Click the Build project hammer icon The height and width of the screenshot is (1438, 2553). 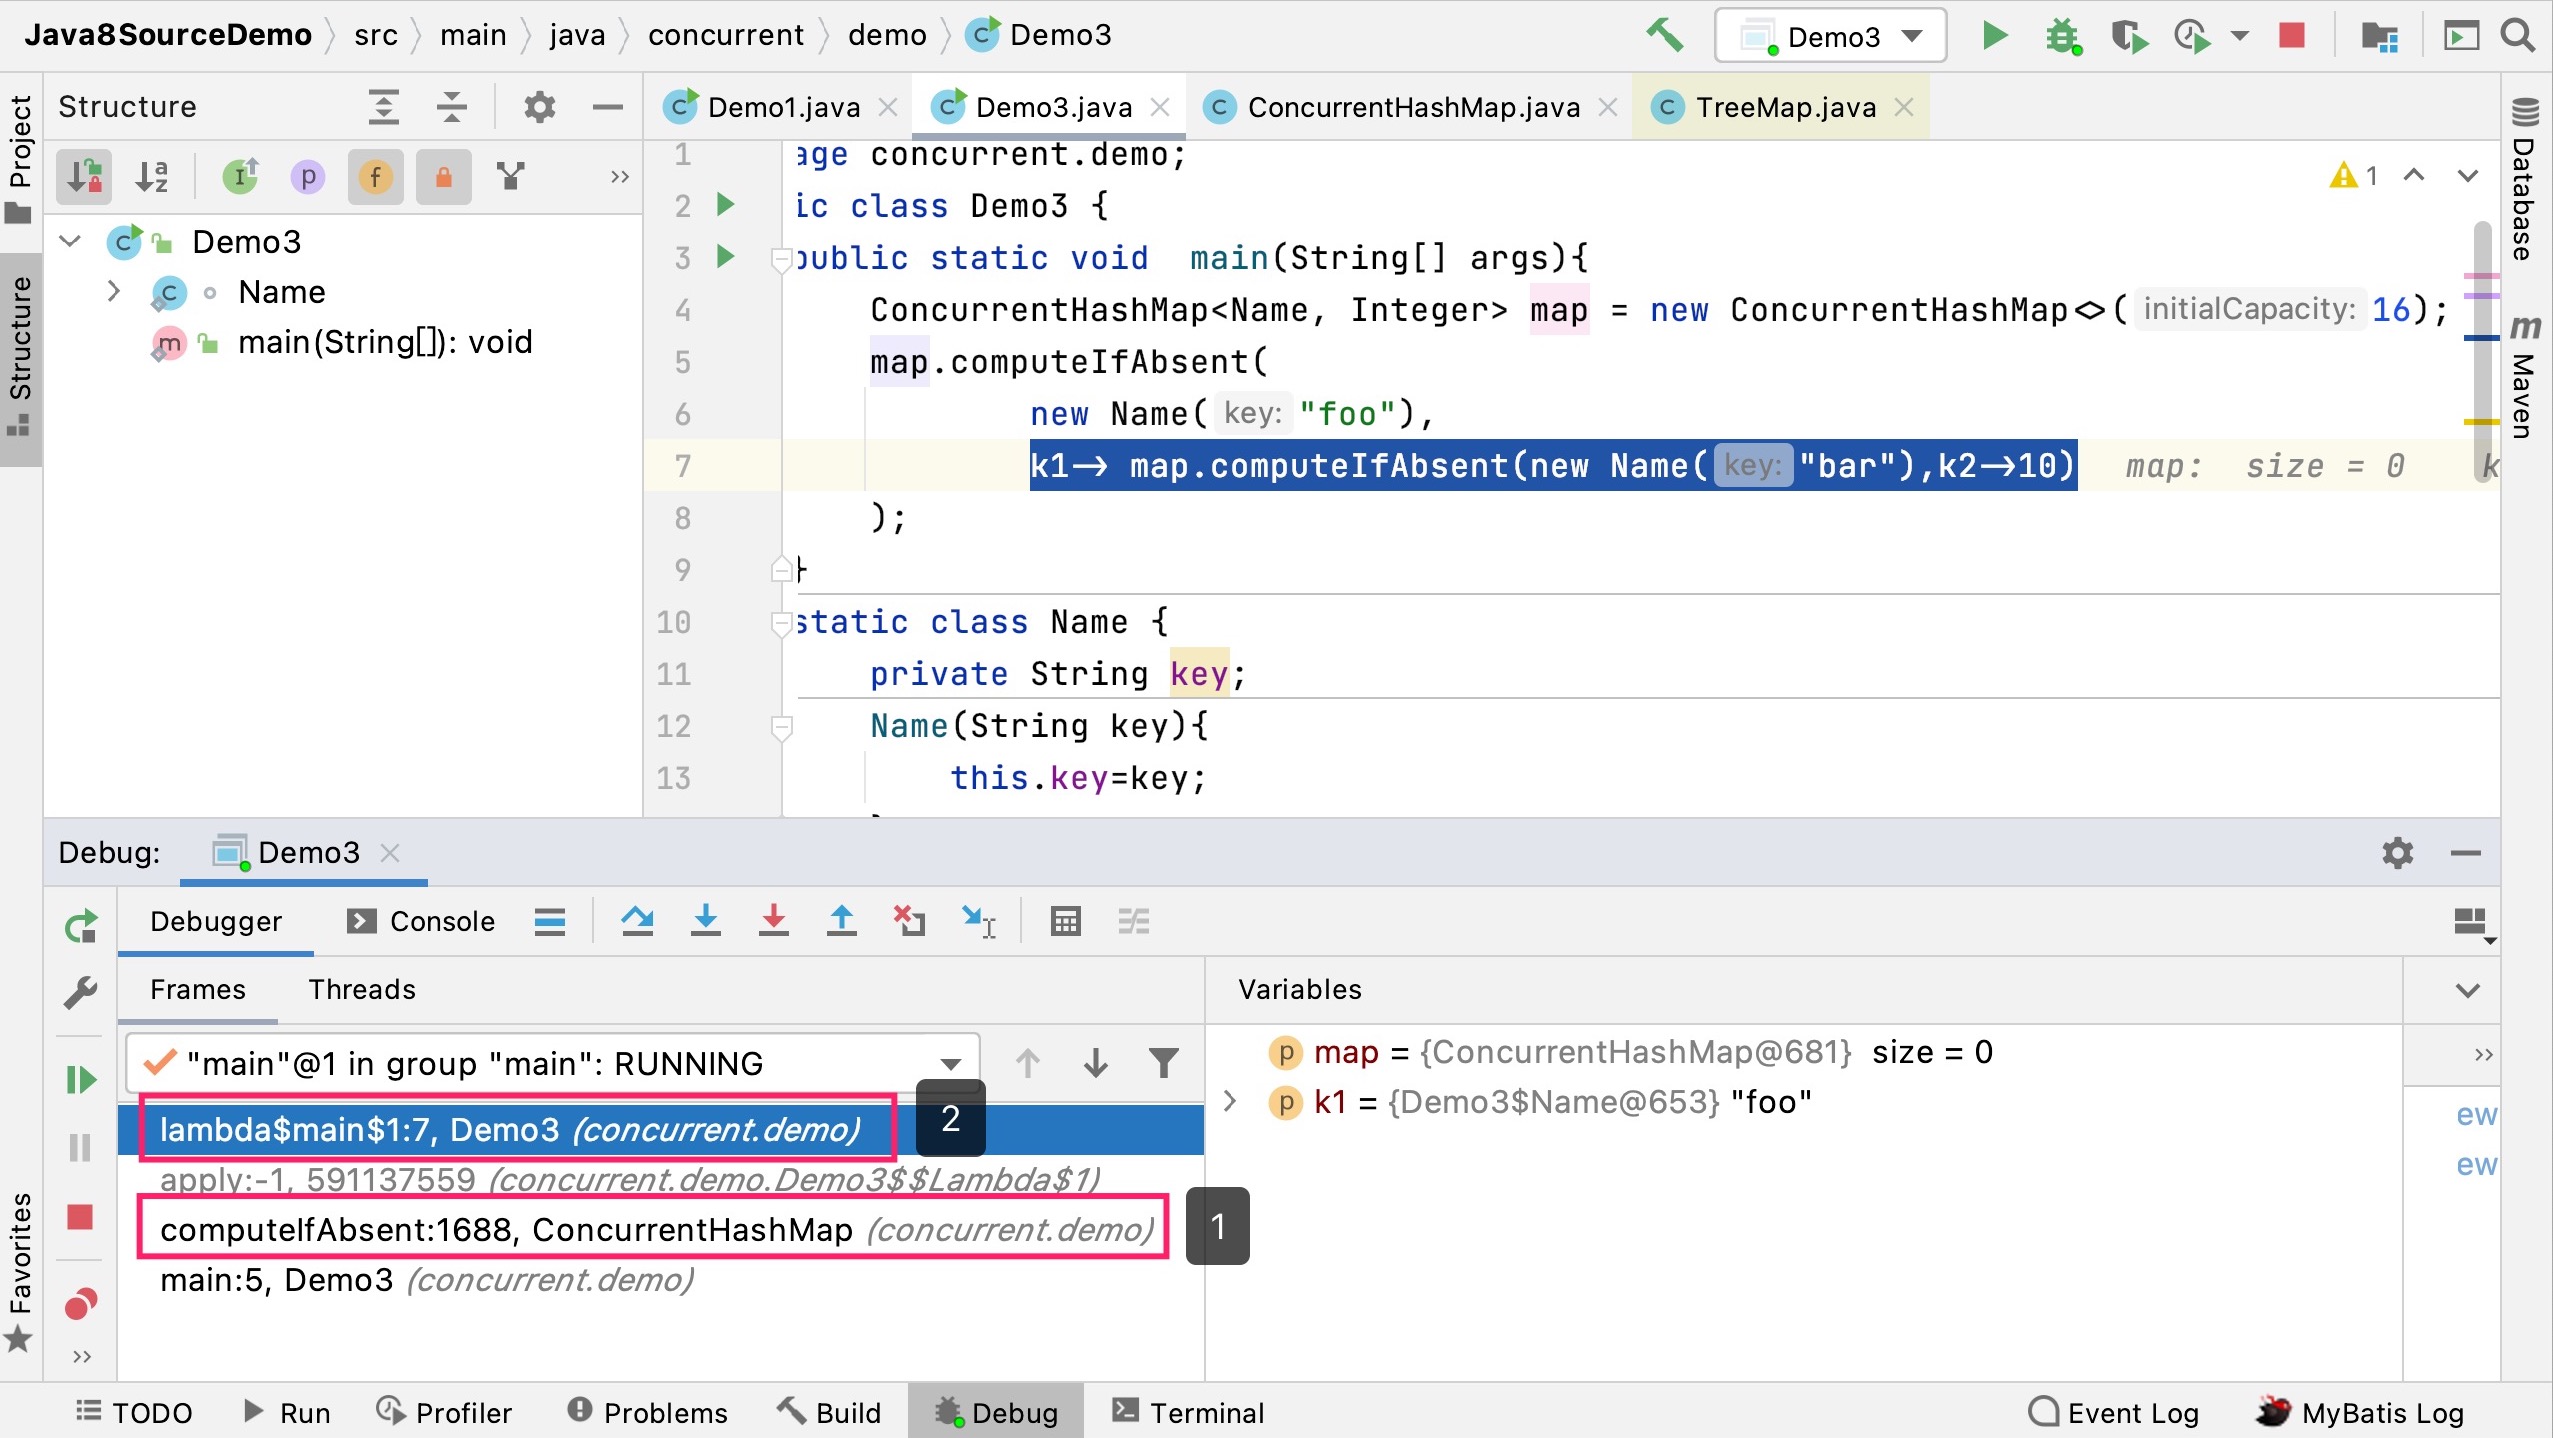click(1664, 36)
